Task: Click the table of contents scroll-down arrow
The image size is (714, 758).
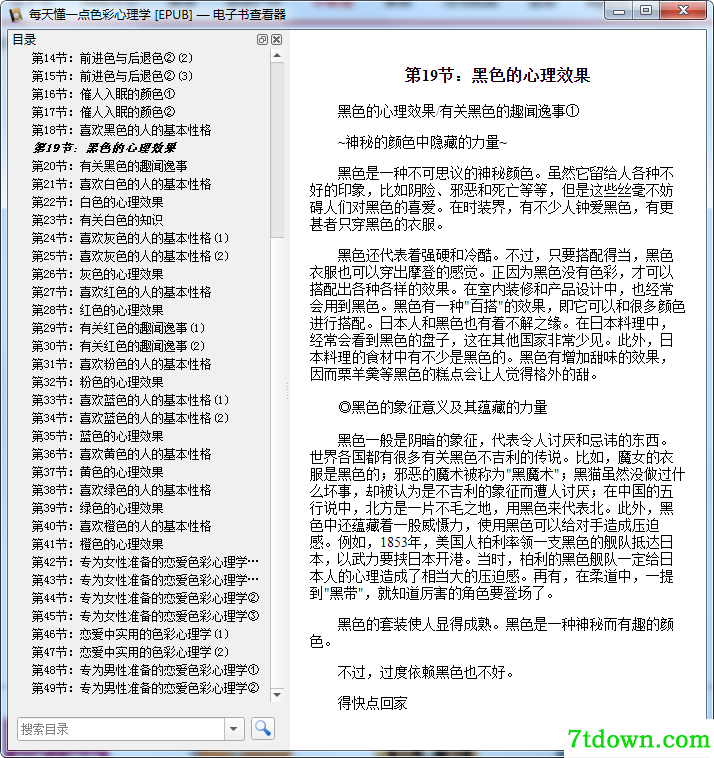Action: click(277, 695)
